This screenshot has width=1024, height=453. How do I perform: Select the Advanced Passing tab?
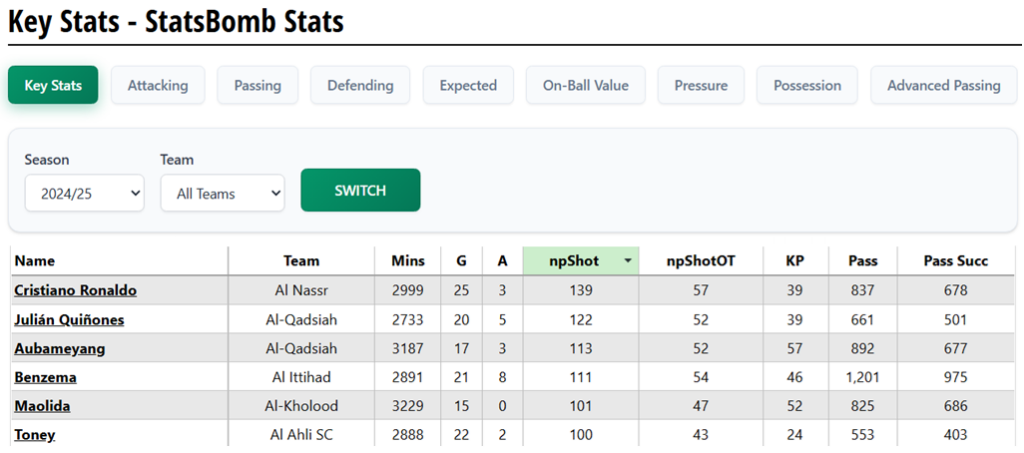coord(943,86)
